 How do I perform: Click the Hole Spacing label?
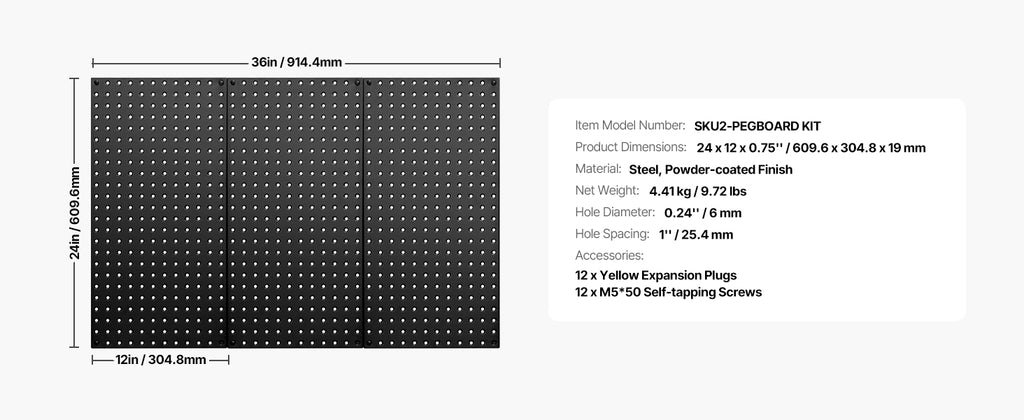[x=612, y=235]
